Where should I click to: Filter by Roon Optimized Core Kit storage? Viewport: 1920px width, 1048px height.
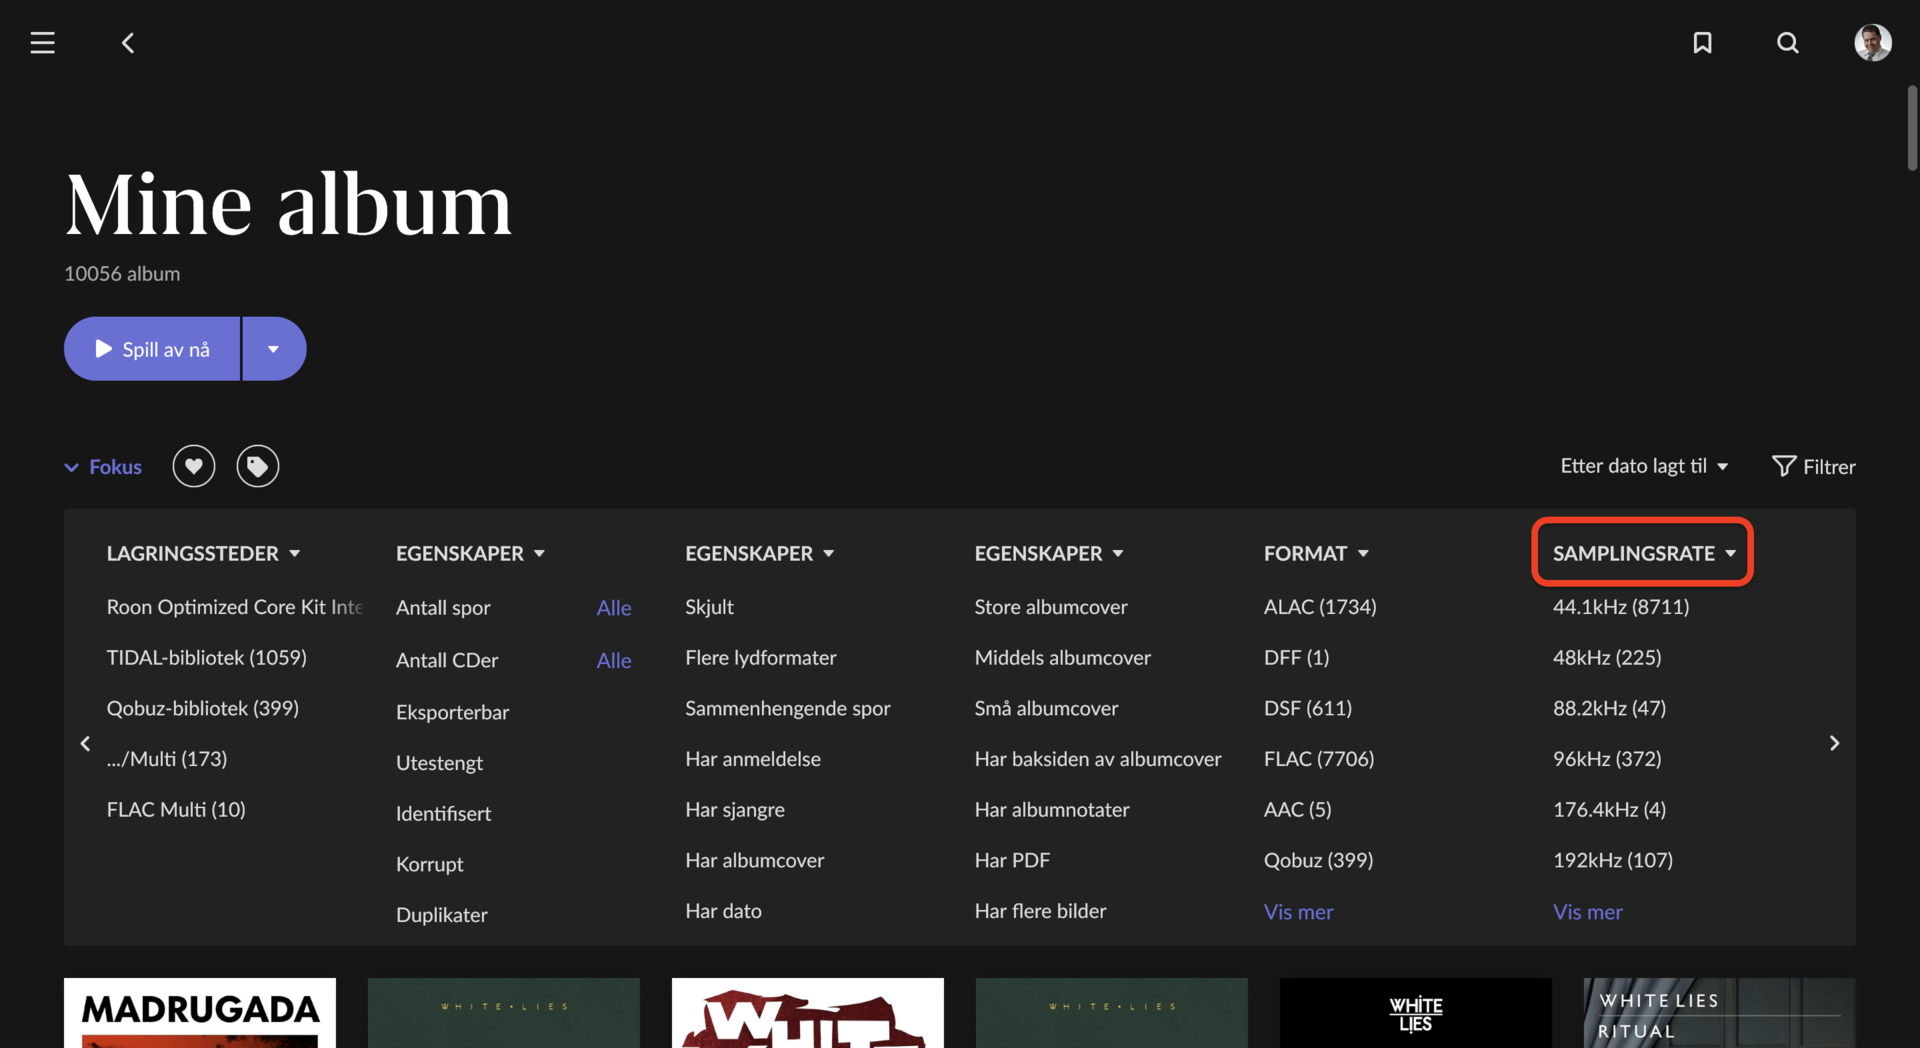[x=235, y=607]
